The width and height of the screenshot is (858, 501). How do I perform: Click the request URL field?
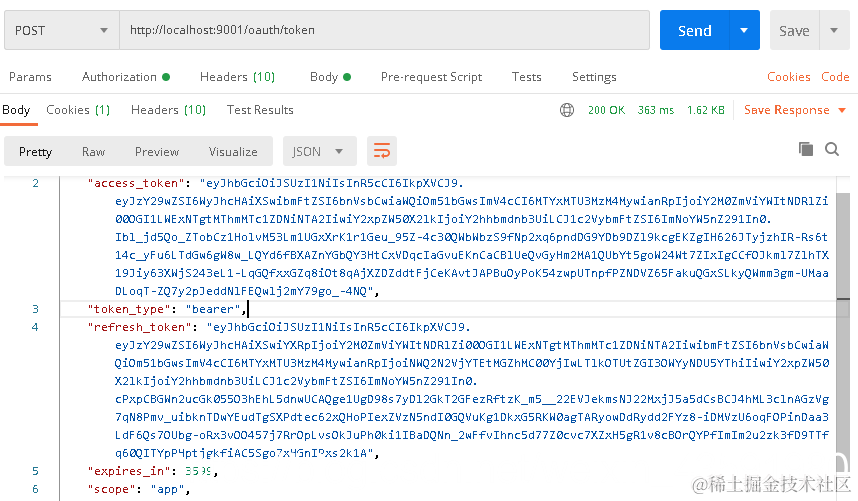point(385,30)
